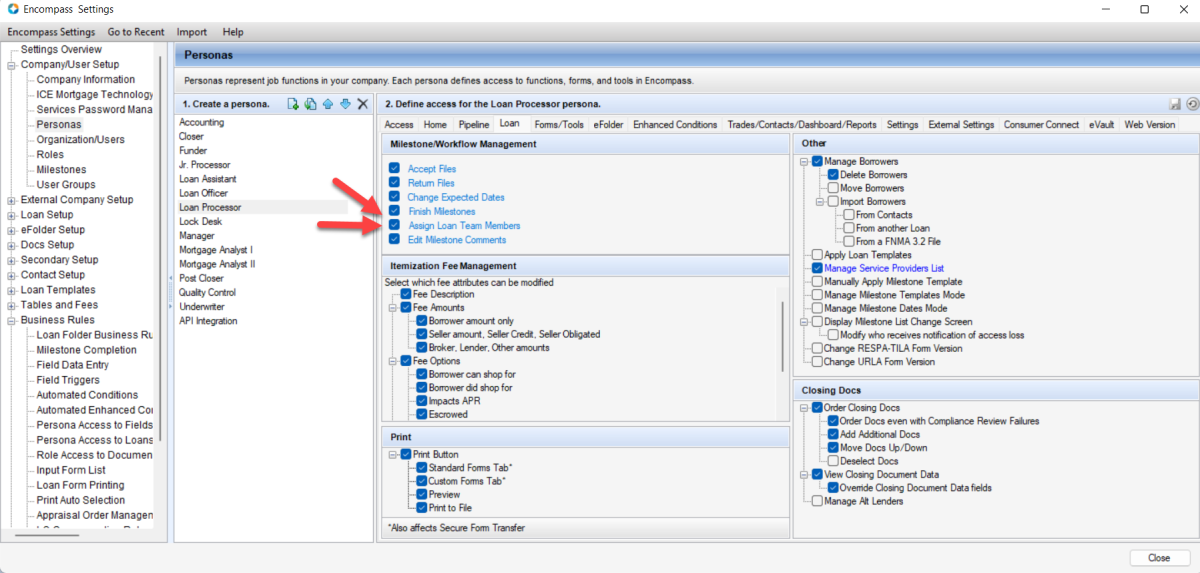Viewport: 1200px width, 573px height.
Task: Collapse the Business Rules tree node
Action: [x=11, y=320]
